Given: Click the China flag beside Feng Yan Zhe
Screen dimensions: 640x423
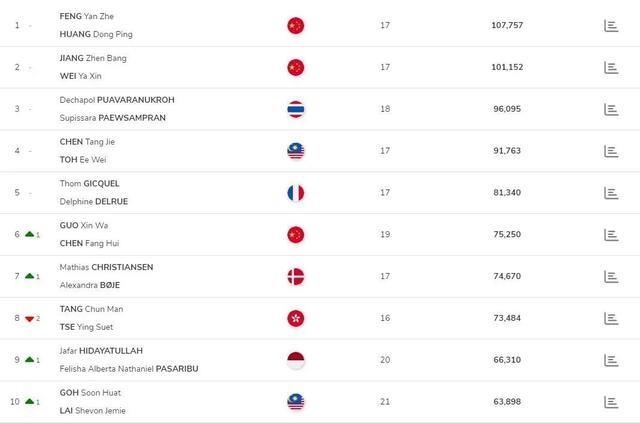Looking at the screenshot, I should (295, 25).
